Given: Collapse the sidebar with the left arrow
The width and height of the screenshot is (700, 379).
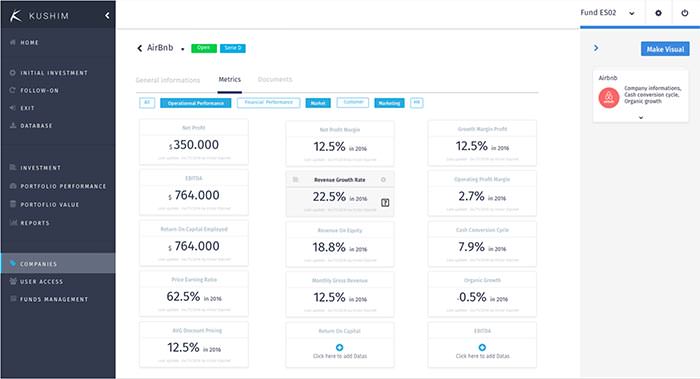Looking at the screenshot, I should (x=107, y=16).
